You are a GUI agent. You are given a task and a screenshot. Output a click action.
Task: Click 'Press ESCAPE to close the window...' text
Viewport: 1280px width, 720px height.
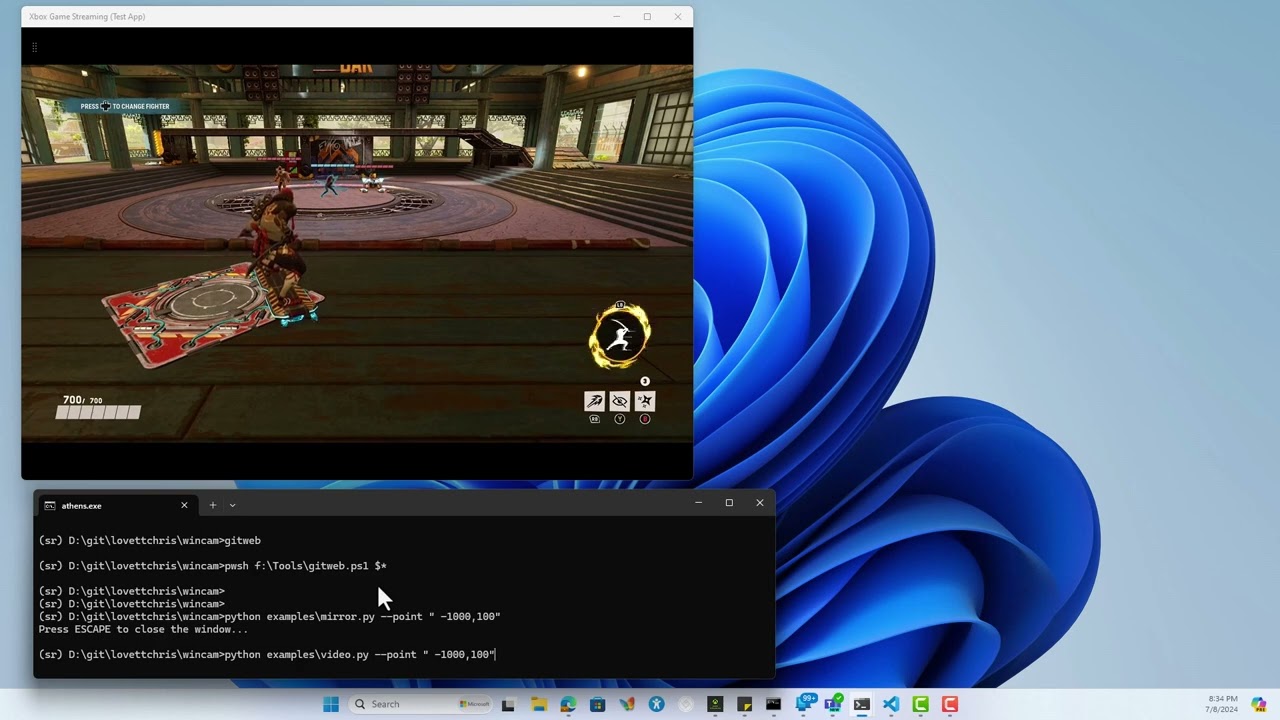tap(143, 629)
